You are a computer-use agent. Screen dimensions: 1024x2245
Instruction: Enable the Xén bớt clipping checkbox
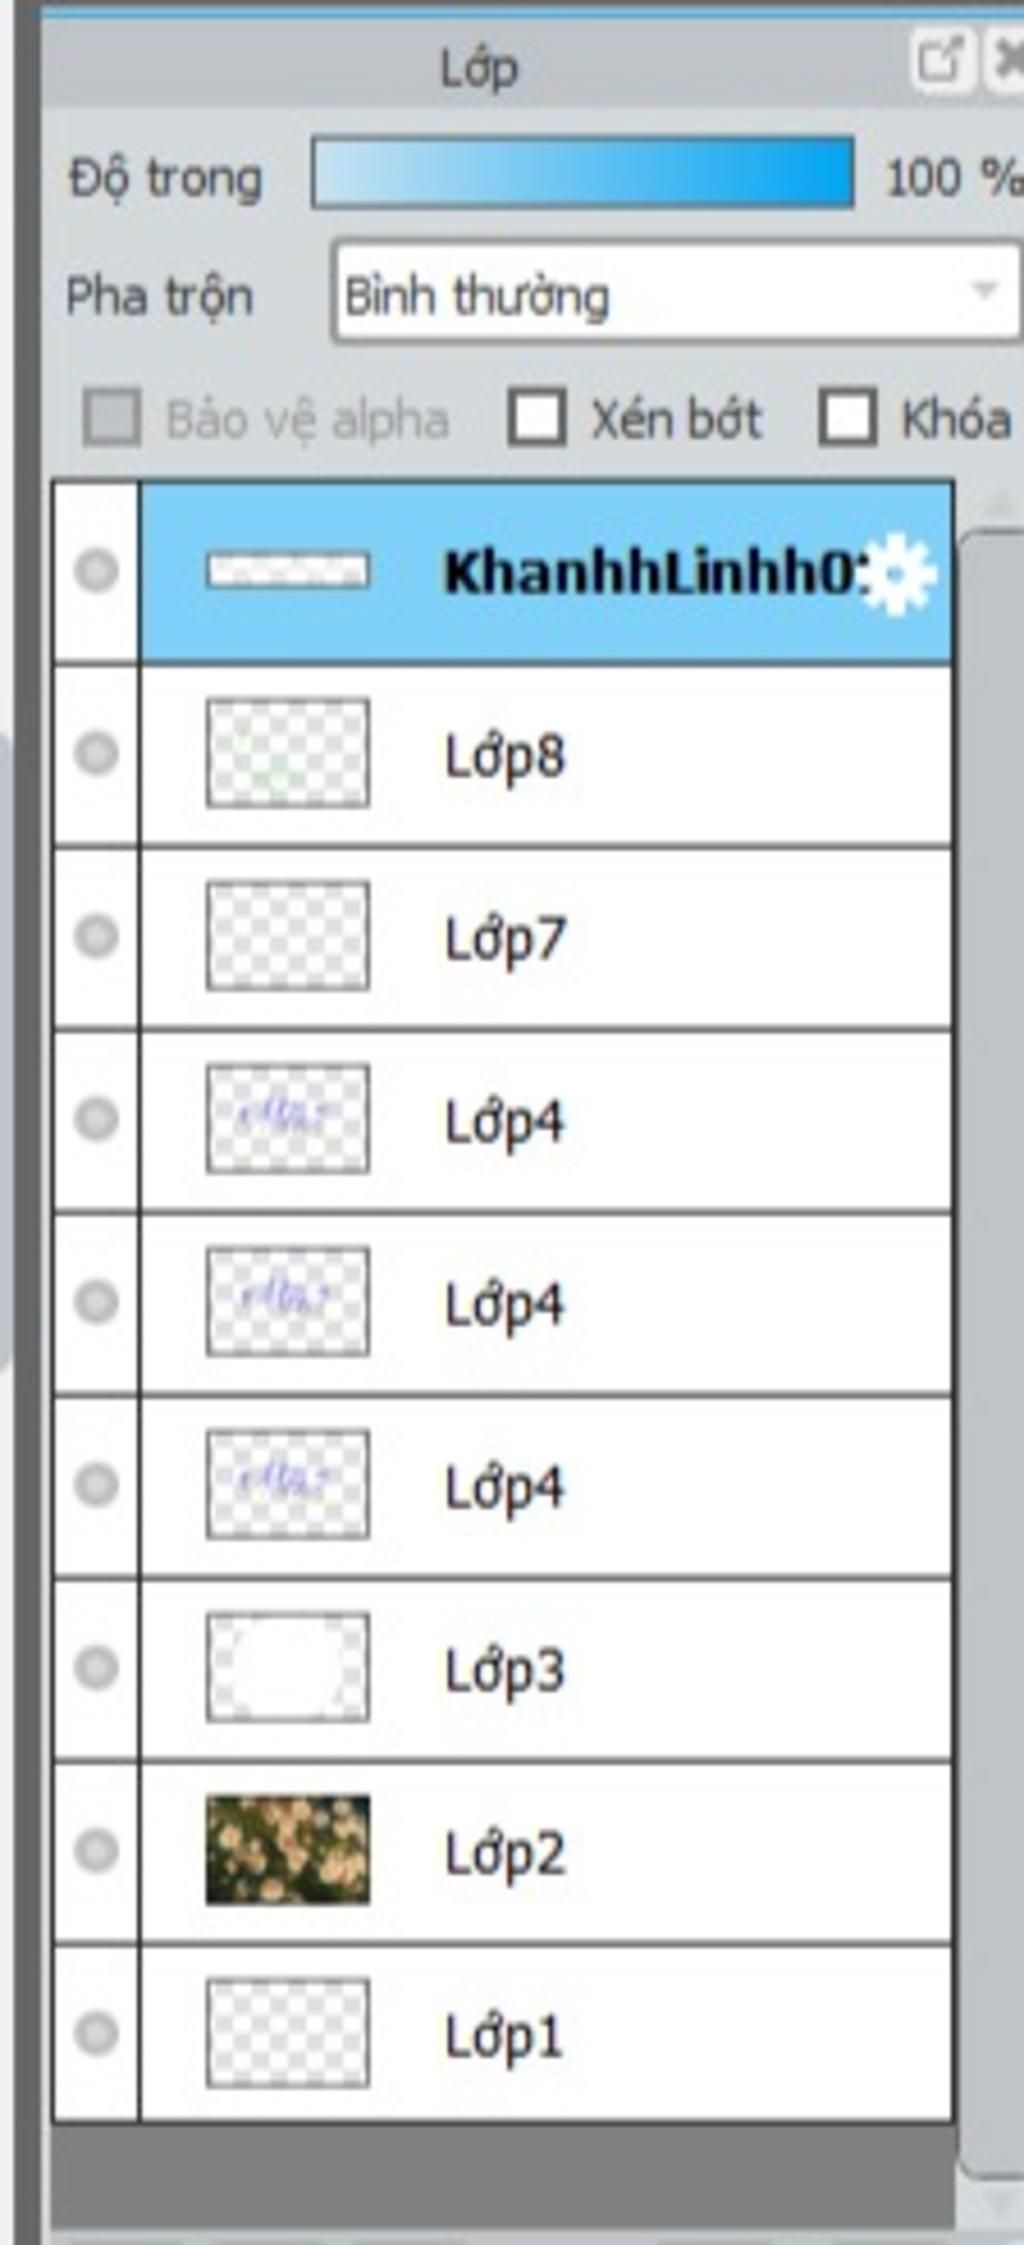point(537,417)
